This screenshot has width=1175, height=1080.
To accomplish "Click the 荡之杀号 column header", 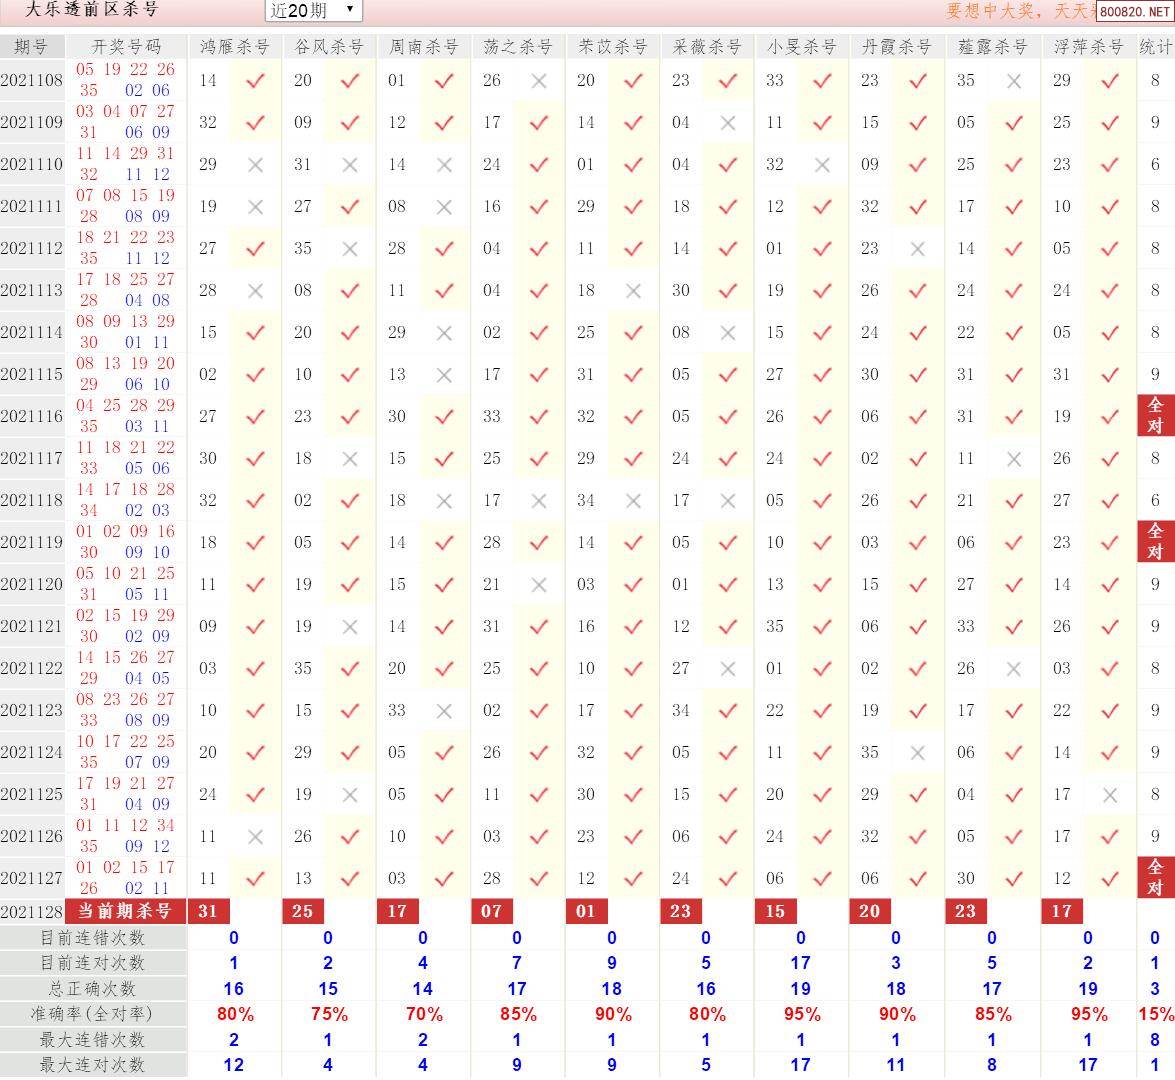I will [x=518, y=46].
